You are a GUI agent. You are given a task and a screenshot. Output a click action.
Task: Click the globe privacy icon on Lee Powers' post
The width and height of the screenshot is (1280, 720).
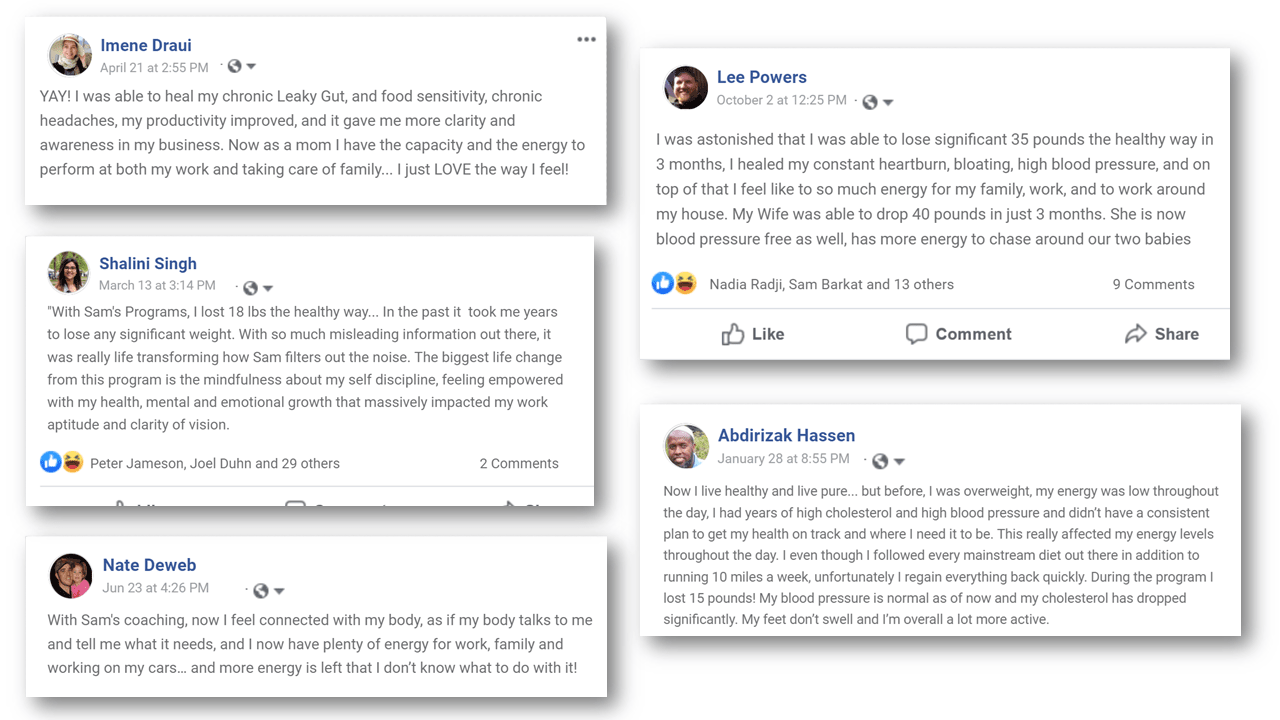pos(870,101)
